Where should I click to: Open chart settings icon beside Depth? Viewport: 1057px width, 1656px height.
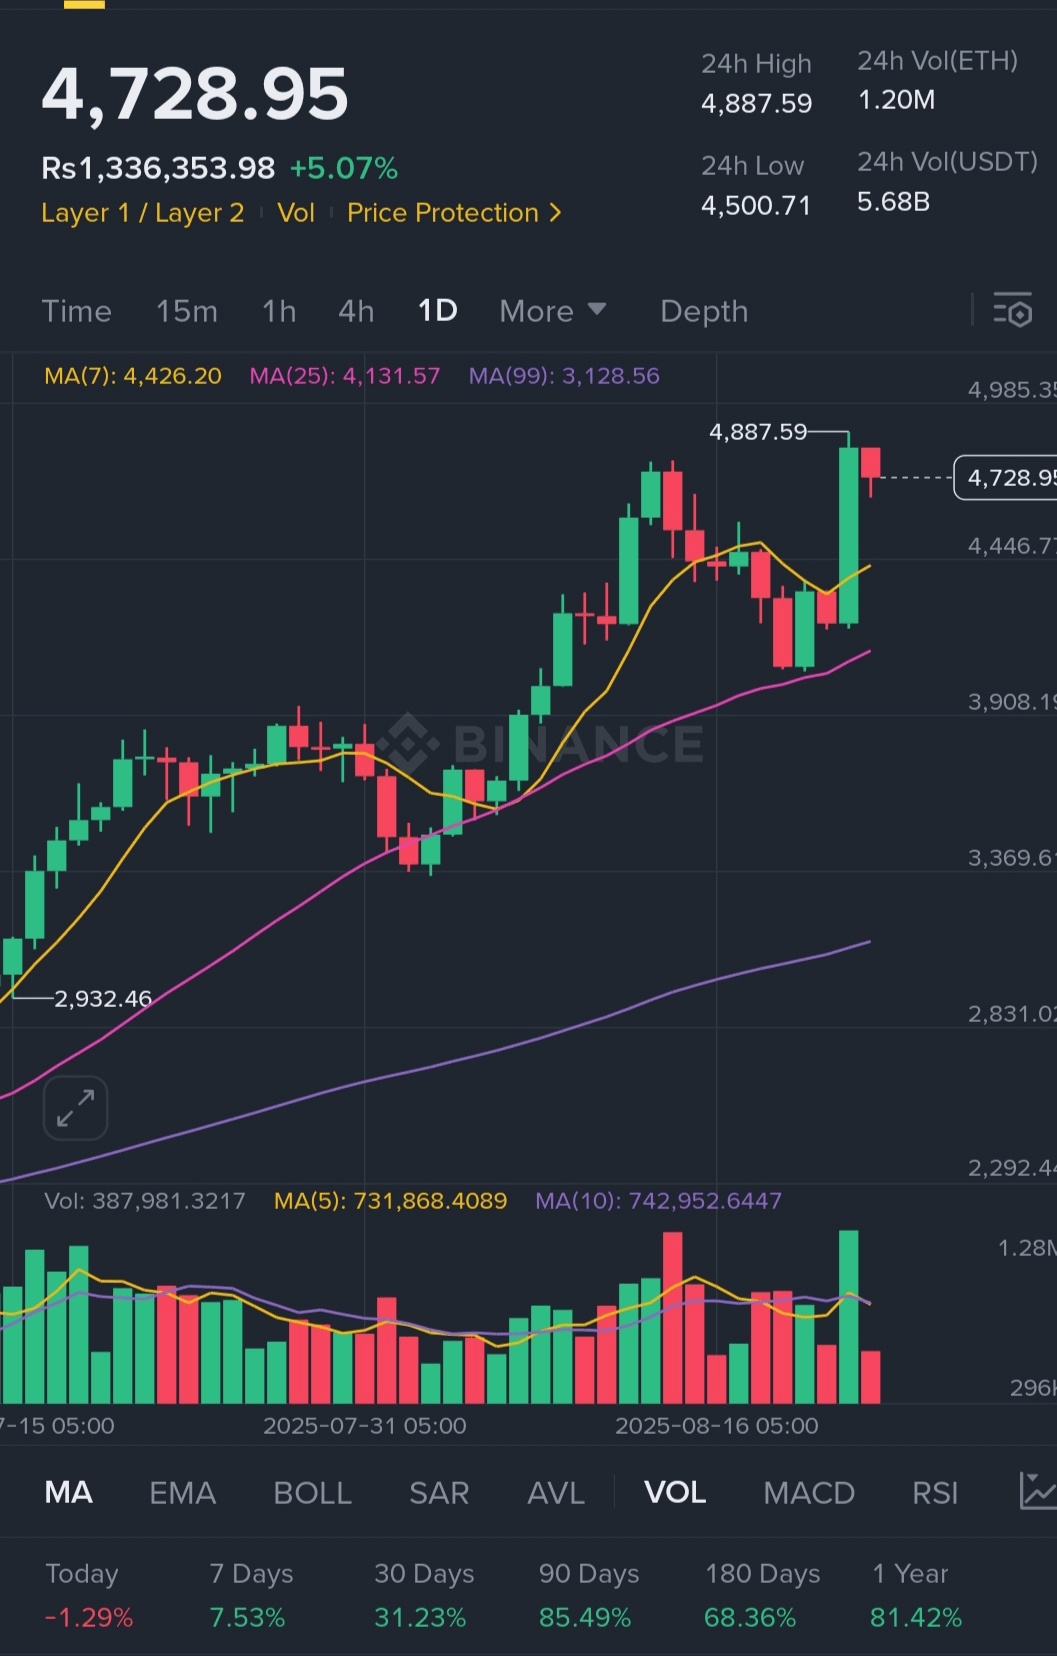tap(1012, 312)
